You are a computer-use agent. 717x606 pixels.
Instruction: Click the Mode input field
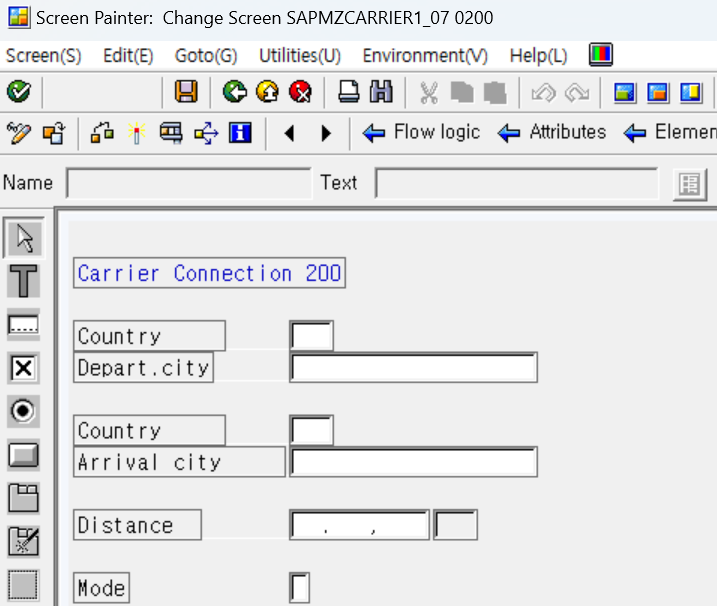[x=300, y=588]
